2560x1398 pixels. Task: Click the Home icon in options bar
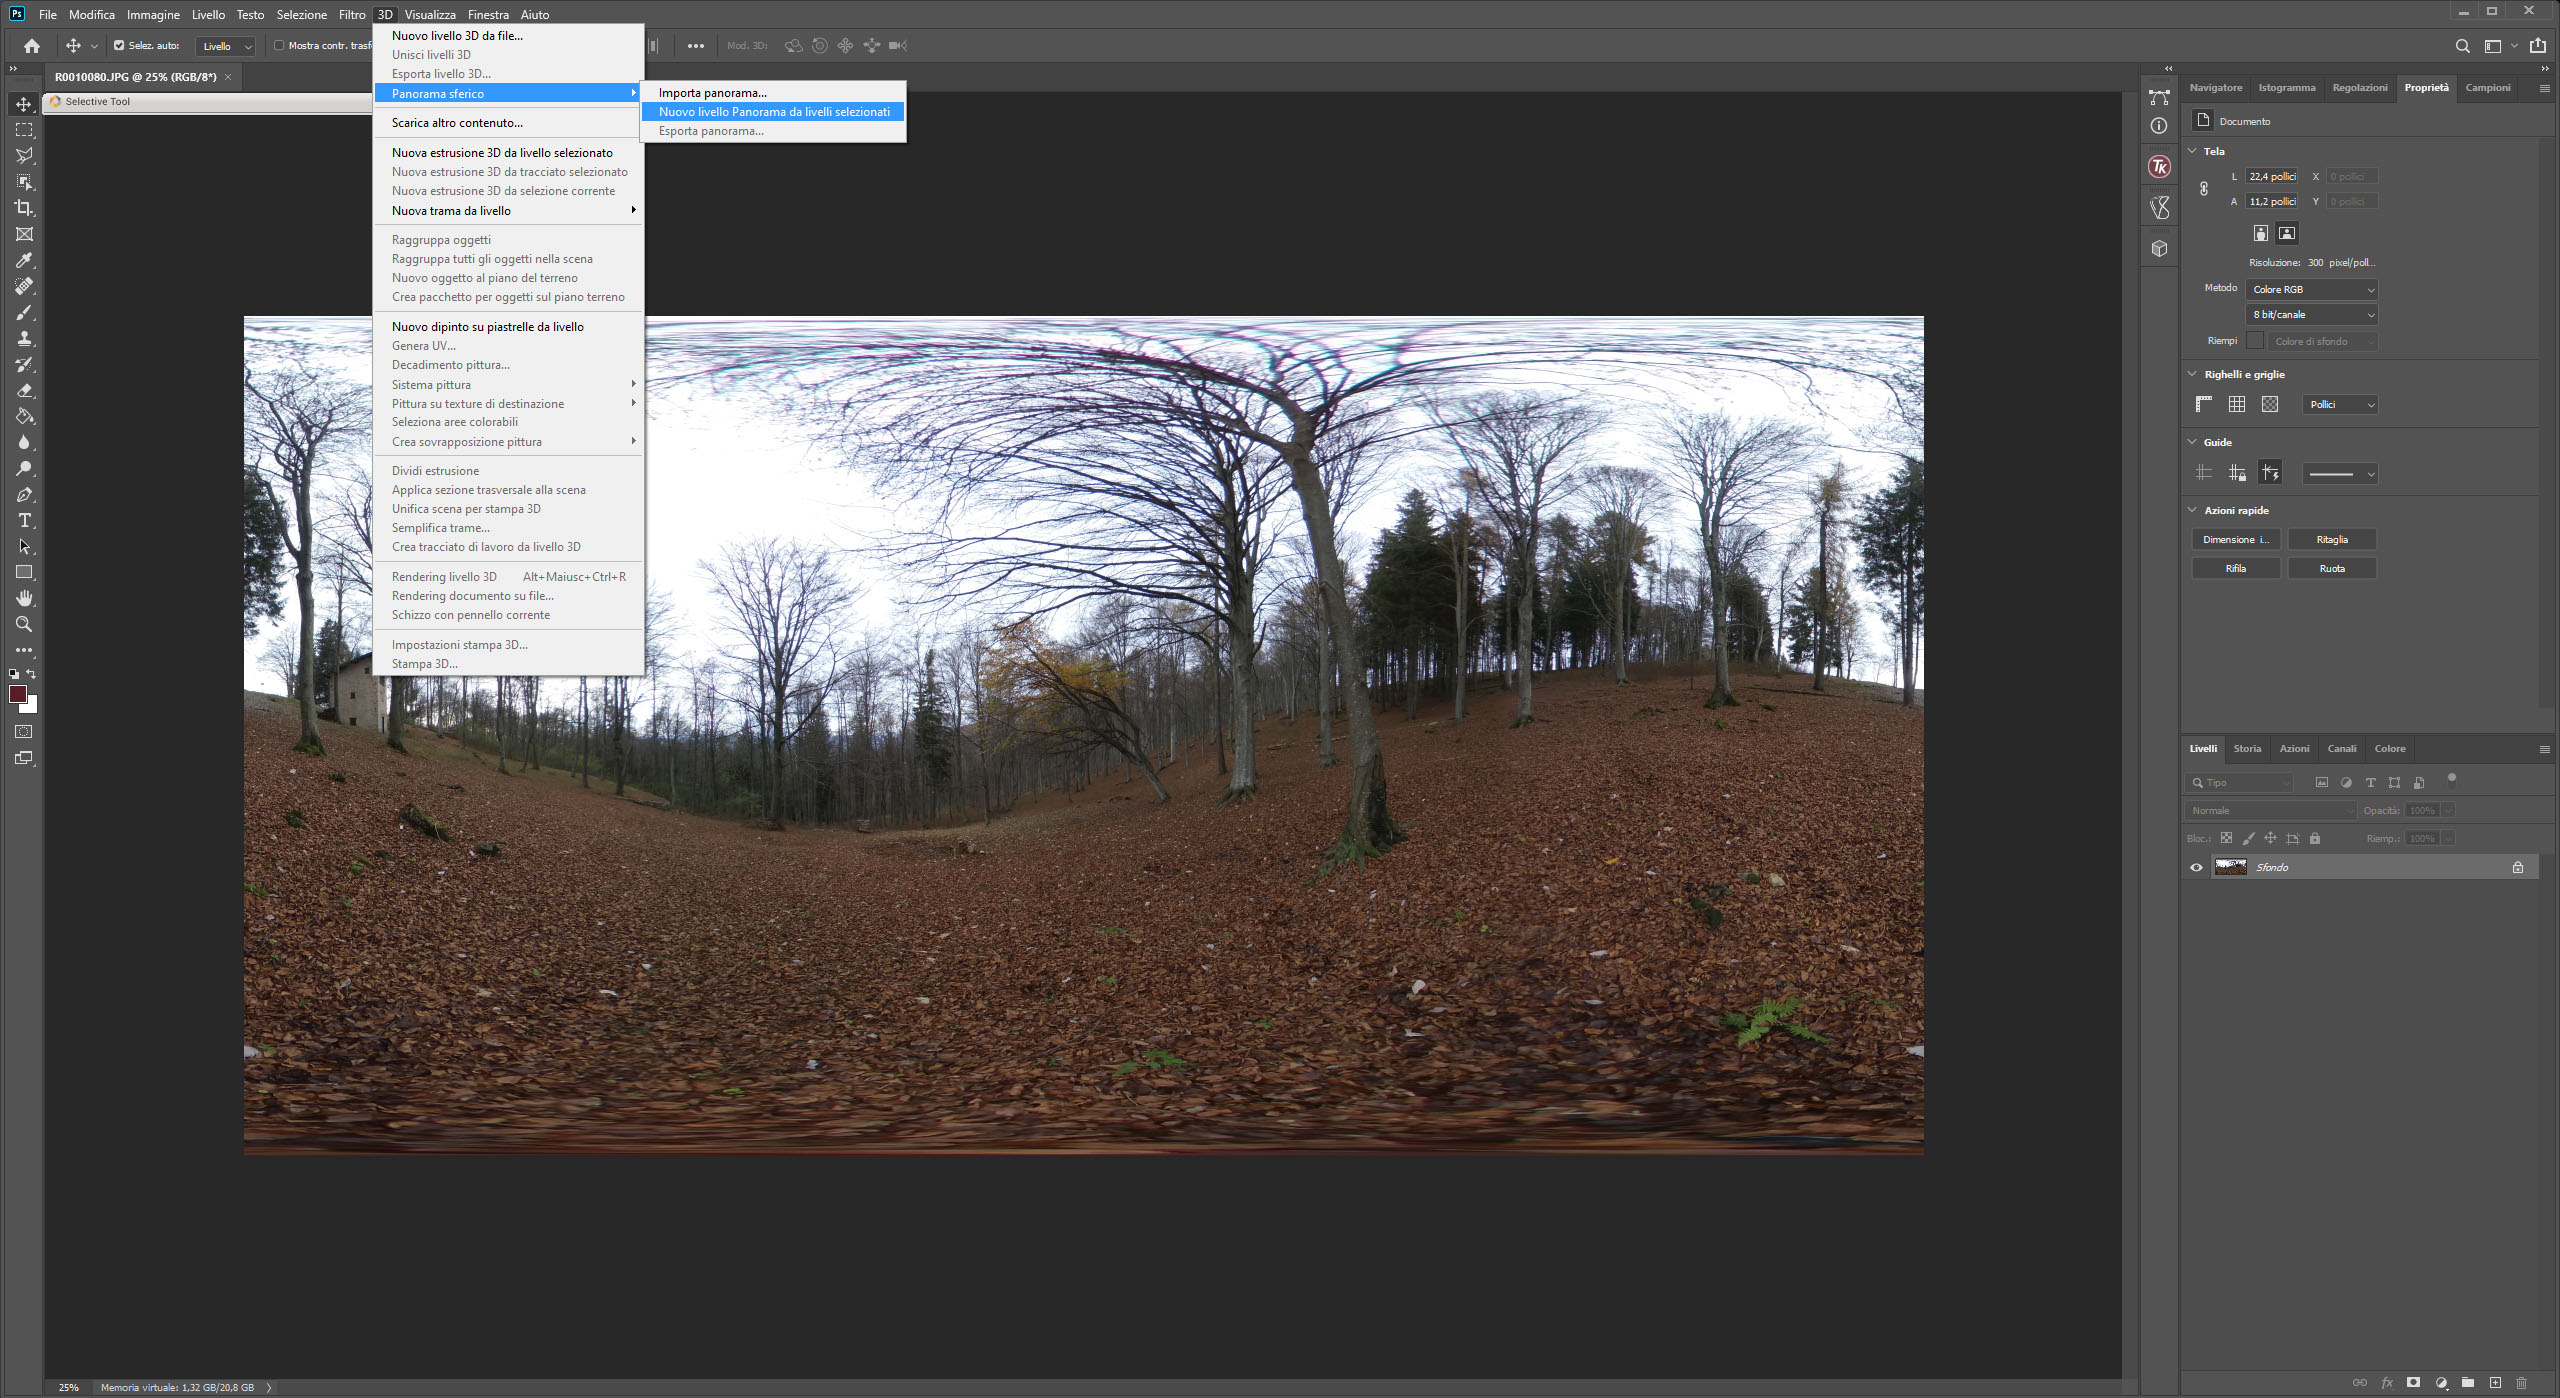tap(32, 46)
